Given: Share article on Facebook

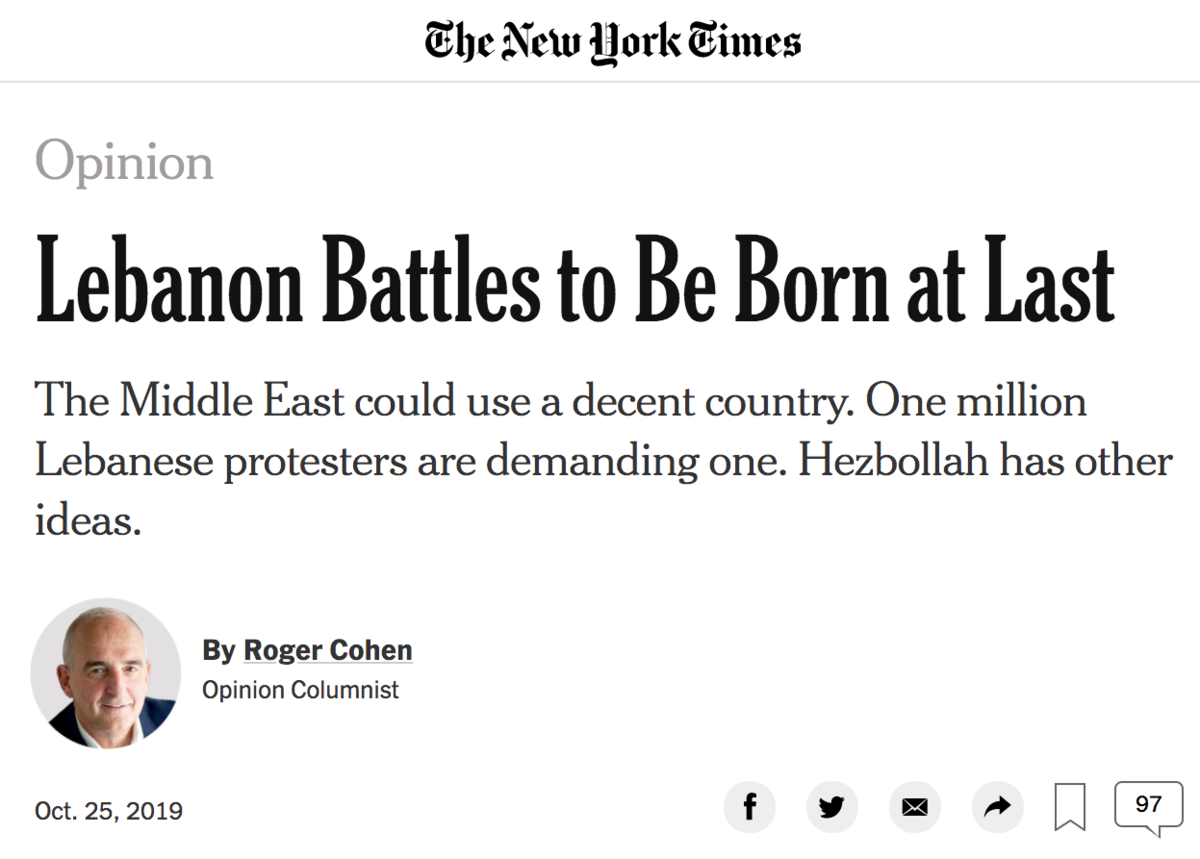Looking at the screenshot, I should [x=749, y=806].
